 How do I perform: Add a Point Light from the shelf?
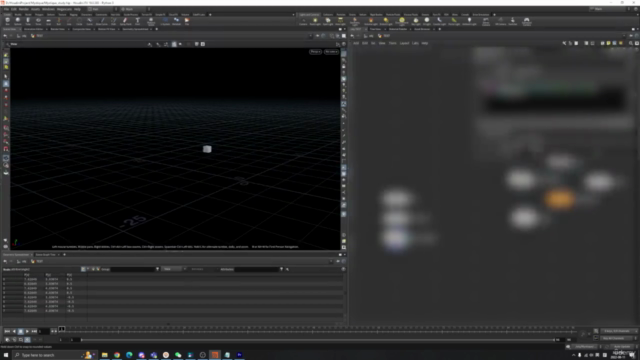click(x=315, y=21)
